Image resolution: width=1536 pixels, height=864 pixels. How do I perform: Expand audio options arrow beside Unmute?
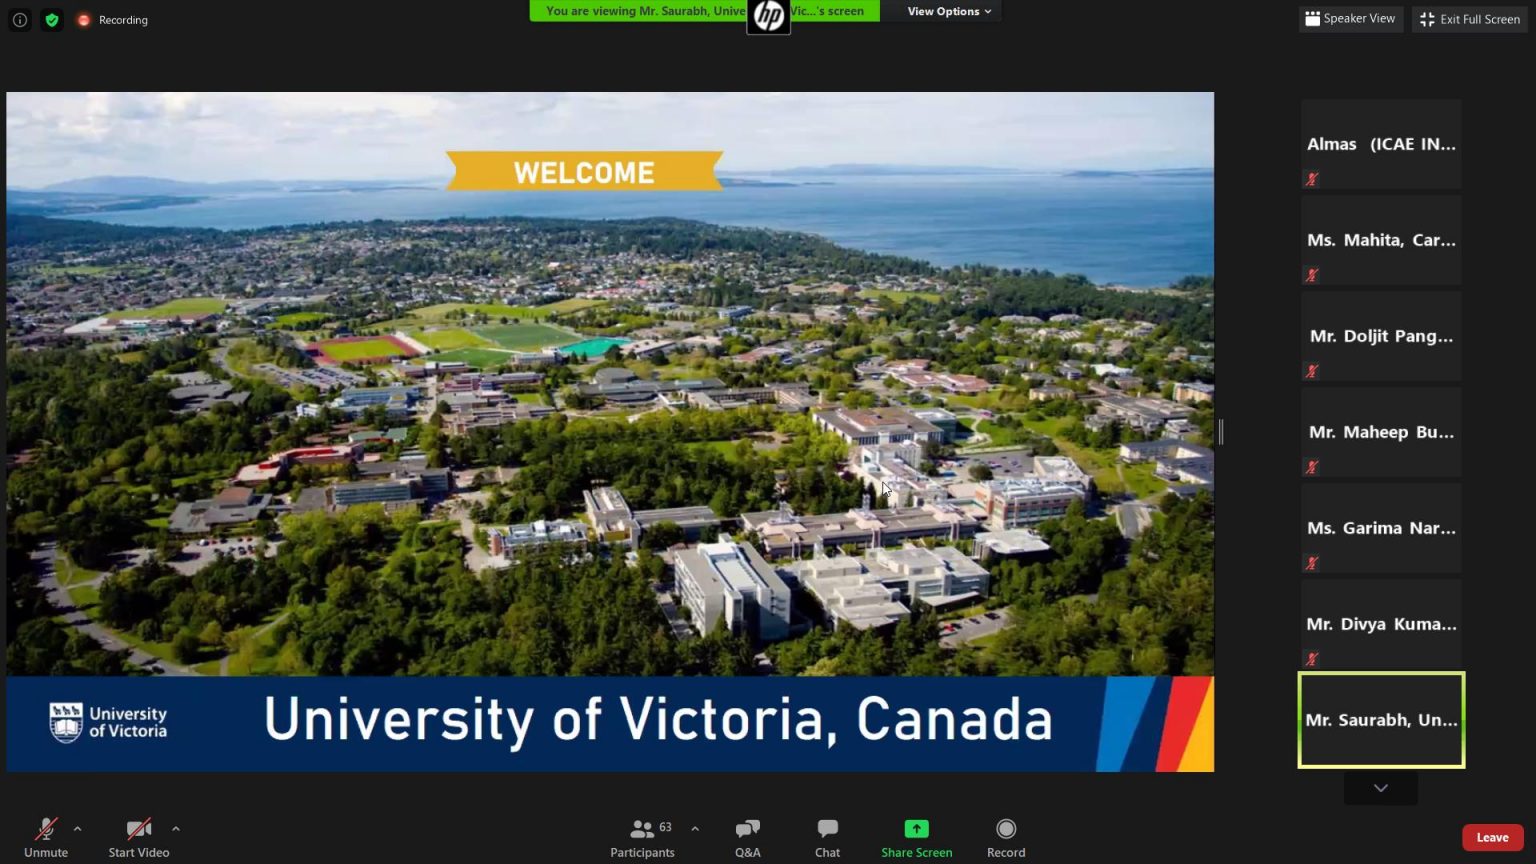(x=77, y=828)
